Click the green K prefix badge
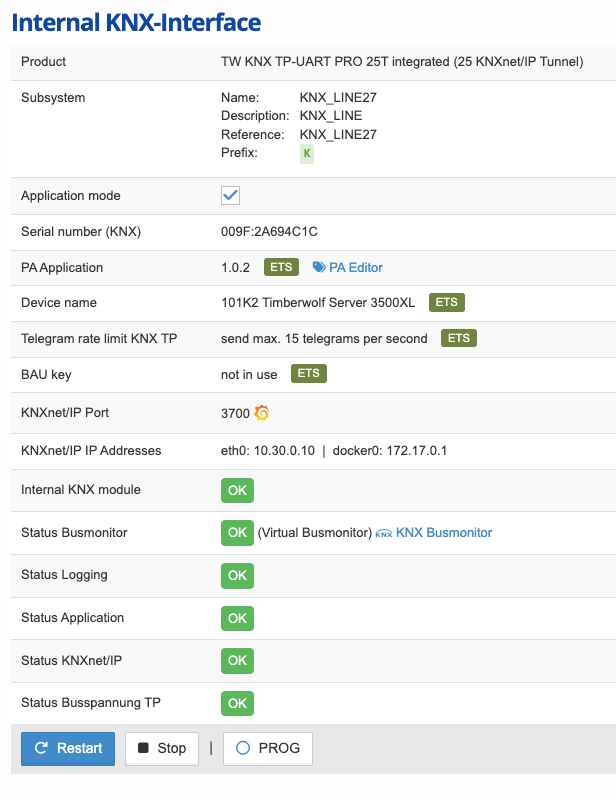 click(x=307, y=153)
